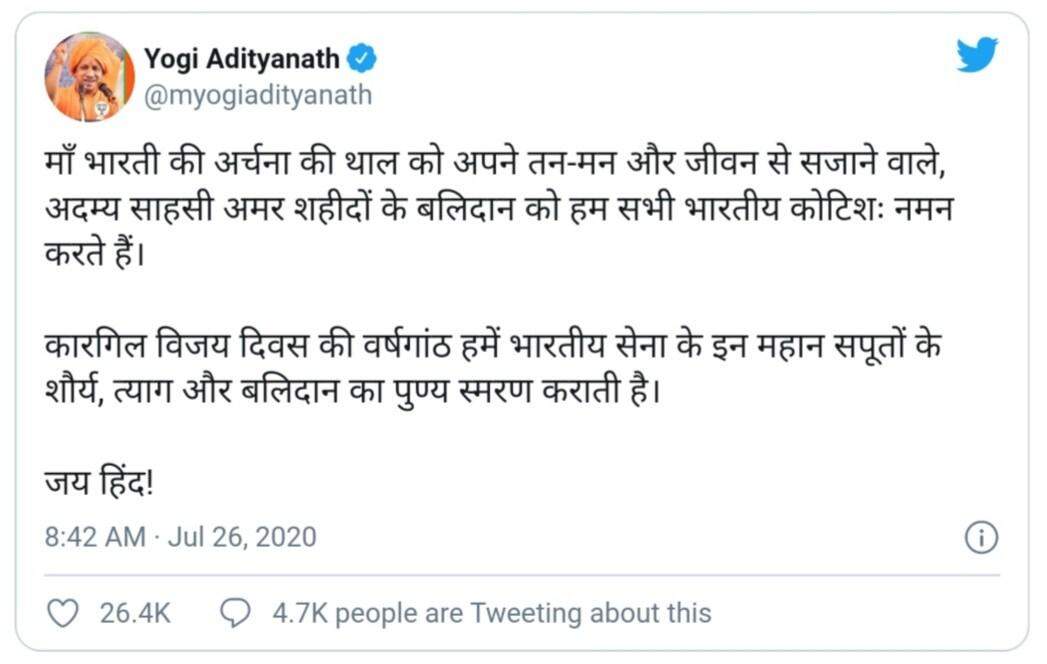Like the tweet with heart icon
Image resolution: width=1047 pixels, height=664 pixels.
pos(63,612)
